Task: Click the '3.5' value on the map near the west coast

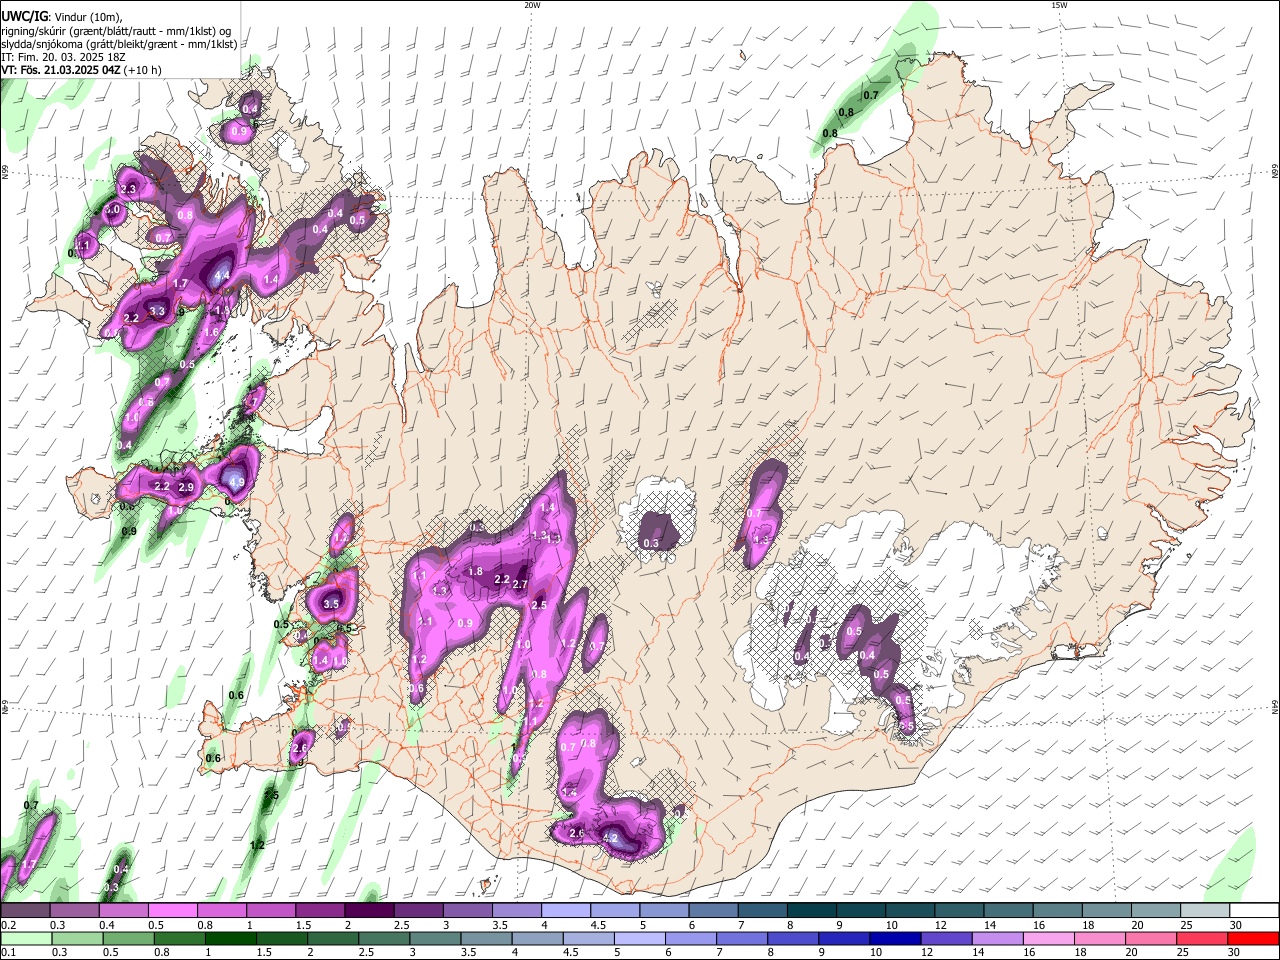Action: point(332,604)
